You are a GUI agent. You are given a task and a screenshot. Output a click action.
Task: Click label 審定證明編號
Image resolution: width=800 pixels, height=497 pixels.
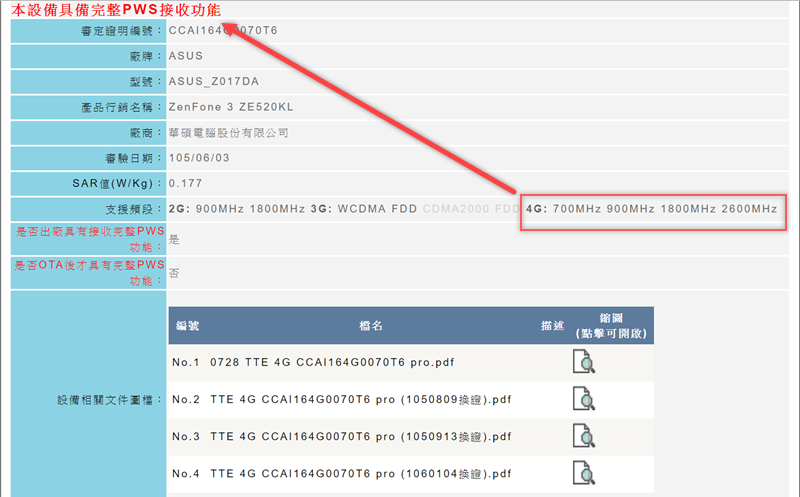click(120, 31)
